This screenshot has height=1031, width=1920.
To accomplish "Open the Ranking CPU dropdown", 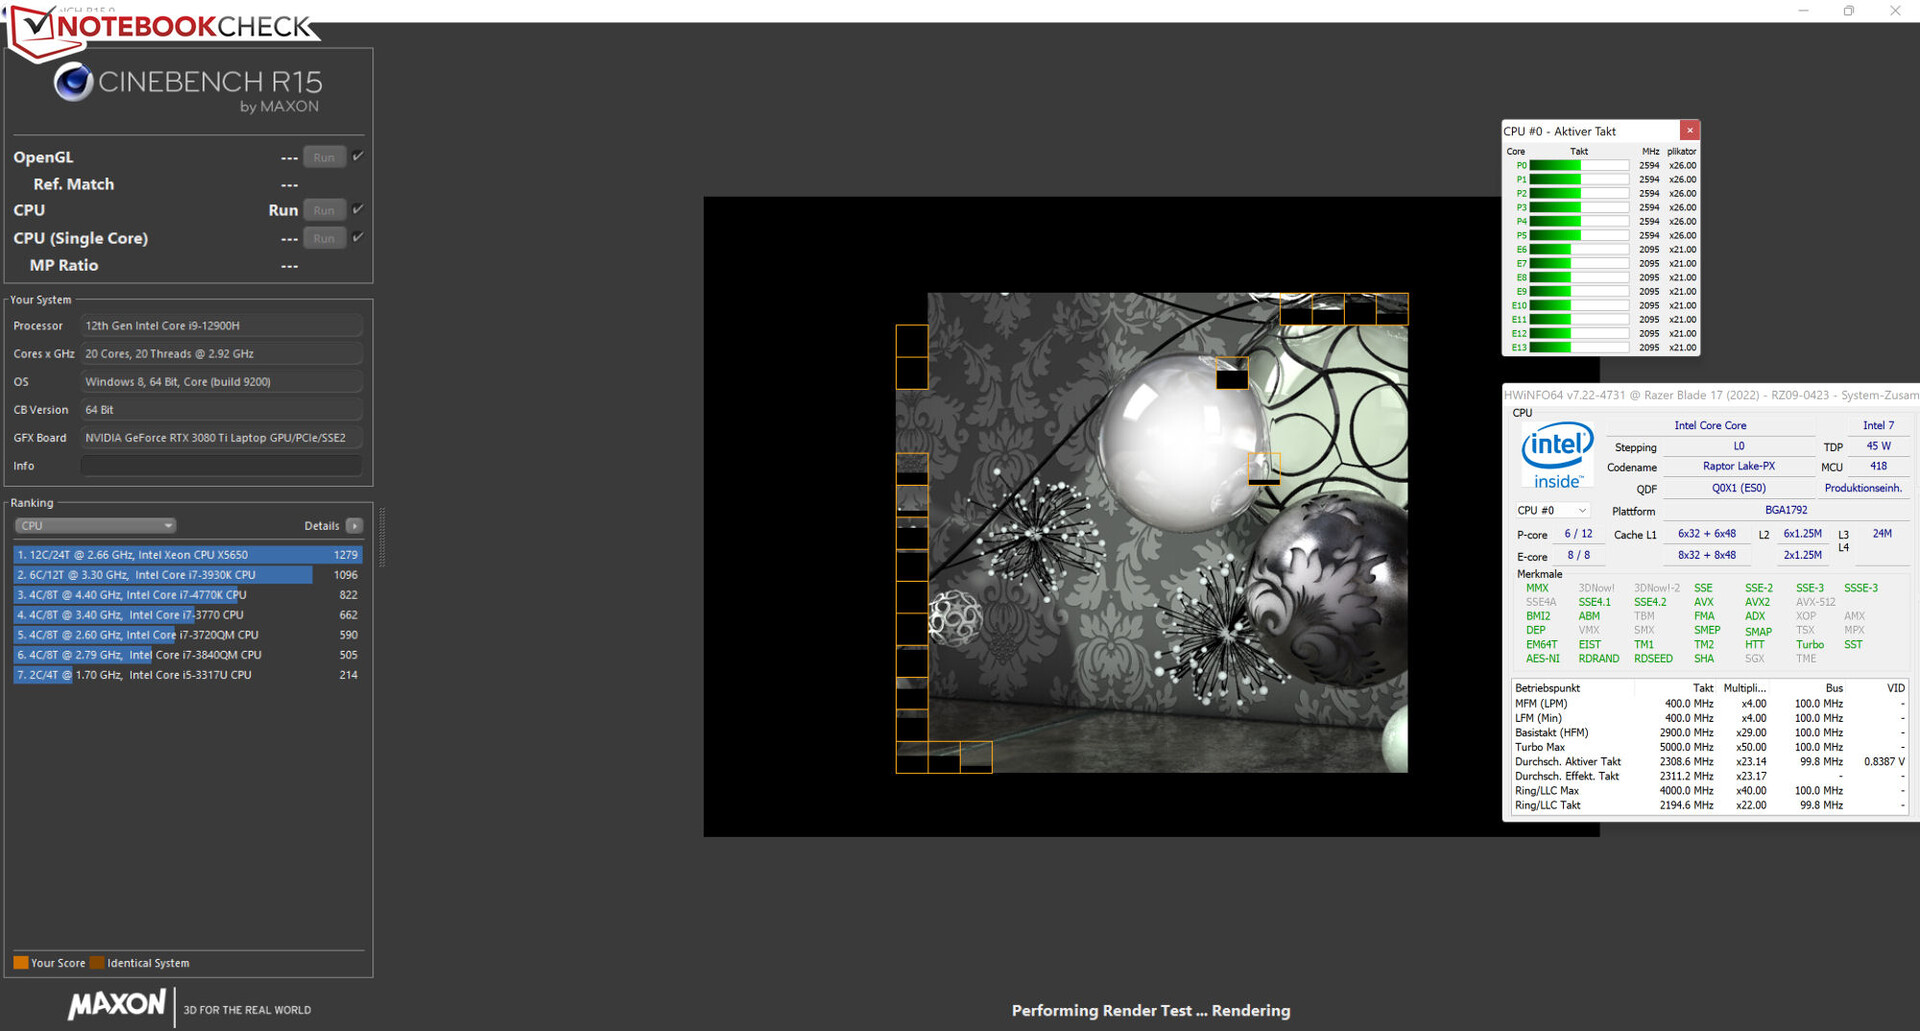I will tap(95, 526).
